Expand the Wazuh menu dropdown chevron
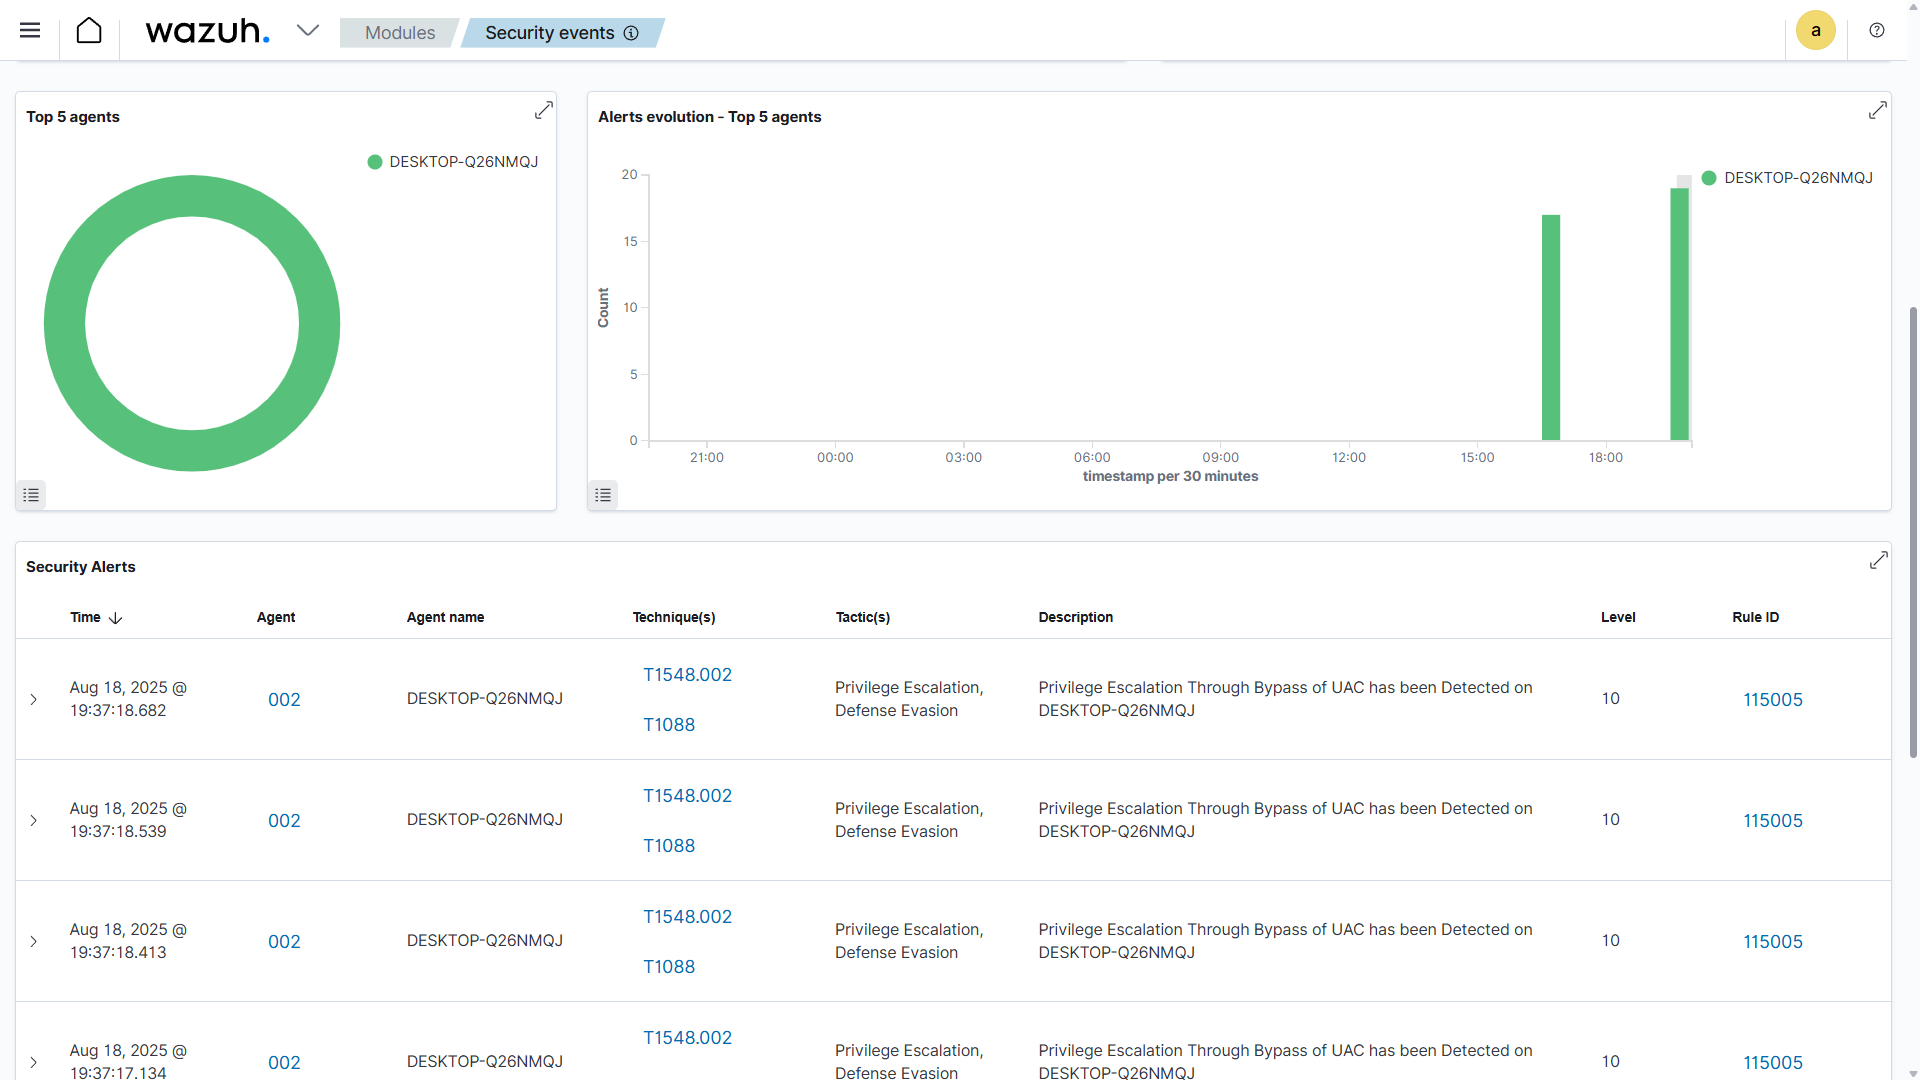This screenshot has height=1080, width=1920. [308, 30]
